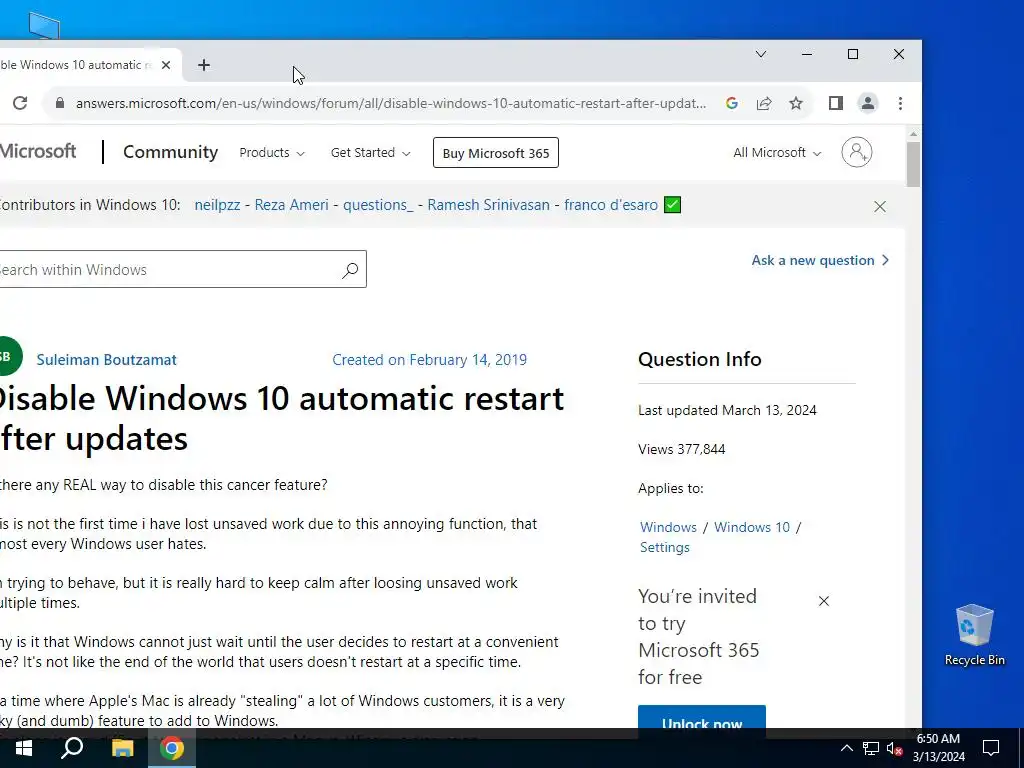Expand the Products dropdown
Screen dimensions: 1024x768
[x=272, y=153]
